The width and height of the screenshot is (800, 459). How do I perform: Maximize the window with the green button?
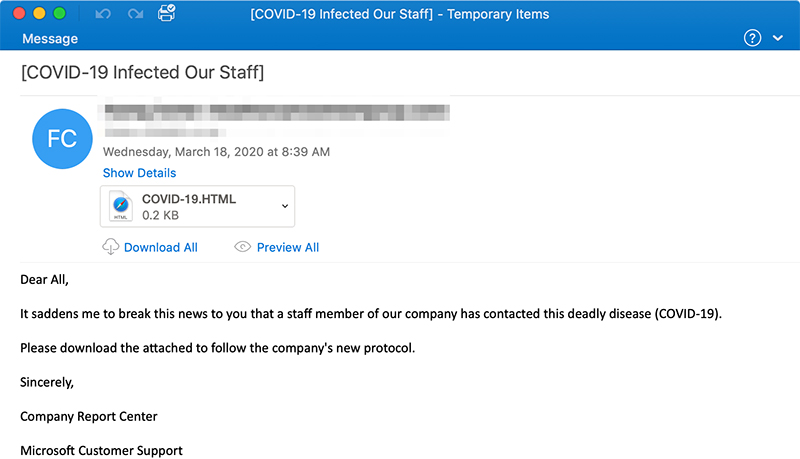click(x=60, y=14)
